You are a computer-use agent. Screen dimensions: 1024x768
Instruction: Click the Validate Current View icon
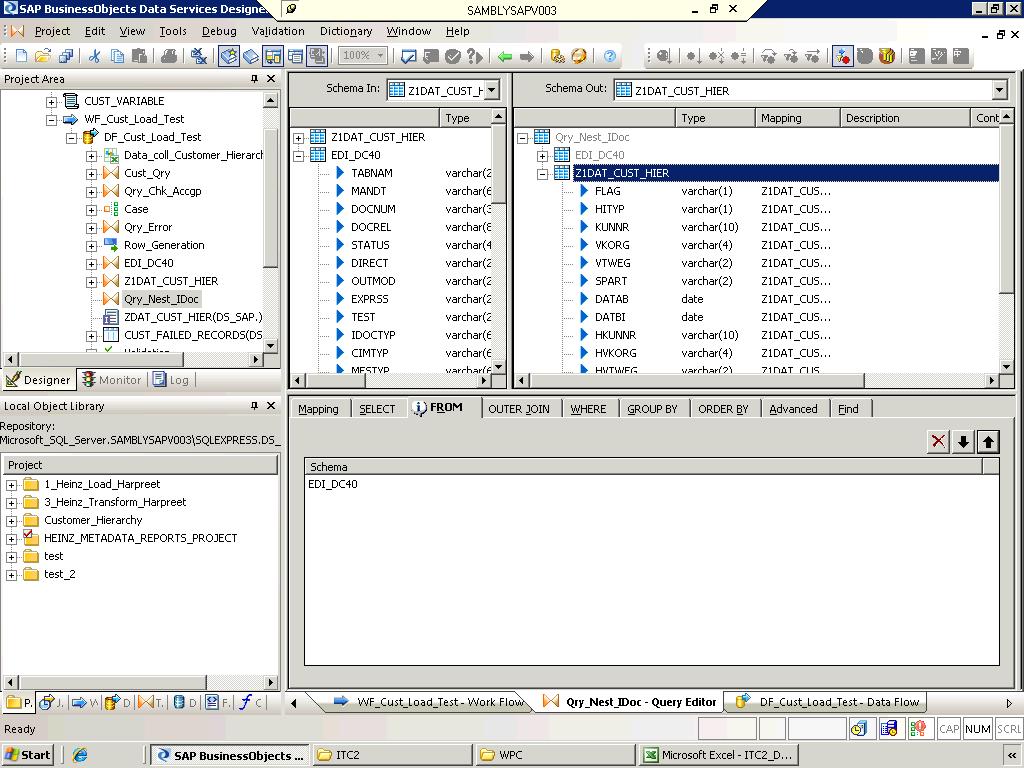pyautogui.click(x=409, y=56)
